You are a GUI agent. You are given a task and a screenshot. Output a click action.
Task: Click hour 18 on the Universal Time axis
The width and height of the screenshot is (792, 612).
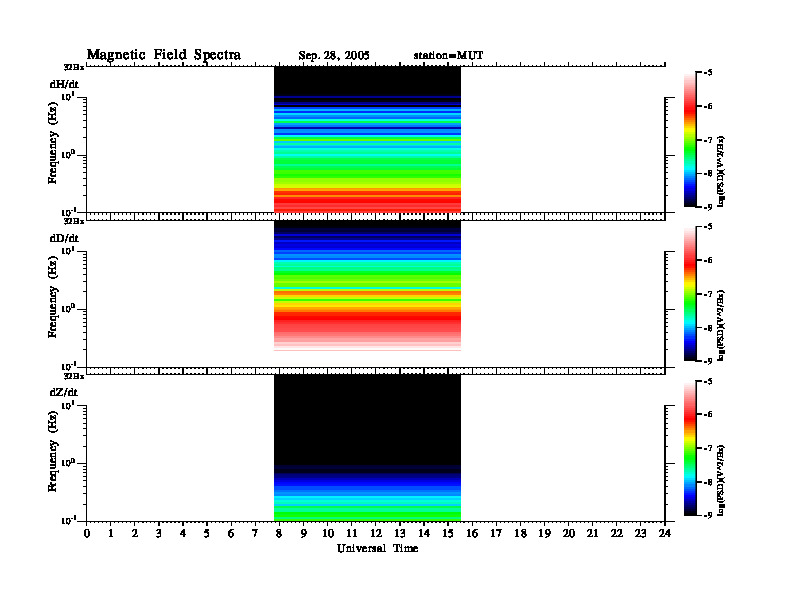tap(520, 534)
